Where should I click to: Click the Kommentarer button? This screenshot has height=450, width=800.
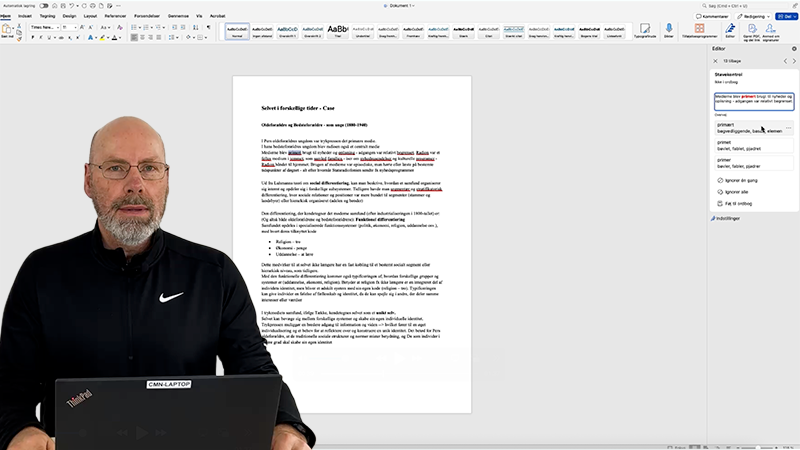[714, 17]
